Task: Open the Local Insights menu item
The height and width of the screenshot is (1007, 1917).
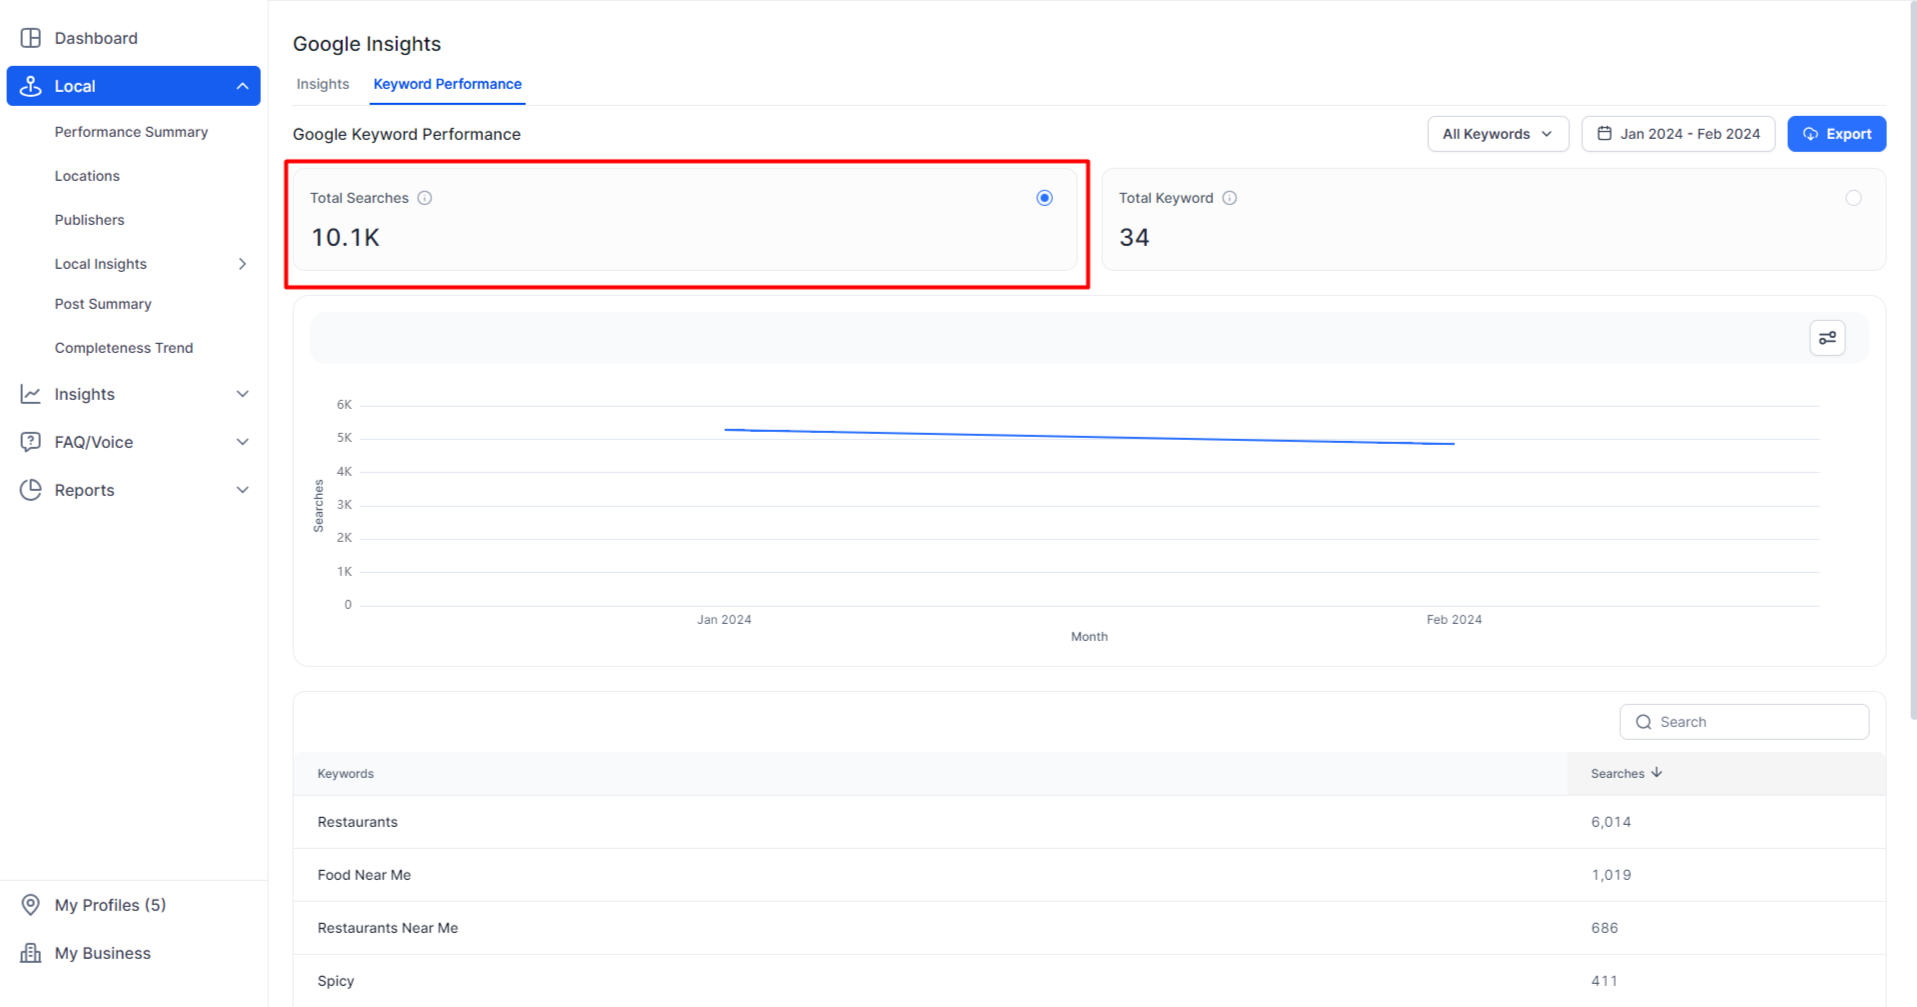Action: tap(100, 264)
